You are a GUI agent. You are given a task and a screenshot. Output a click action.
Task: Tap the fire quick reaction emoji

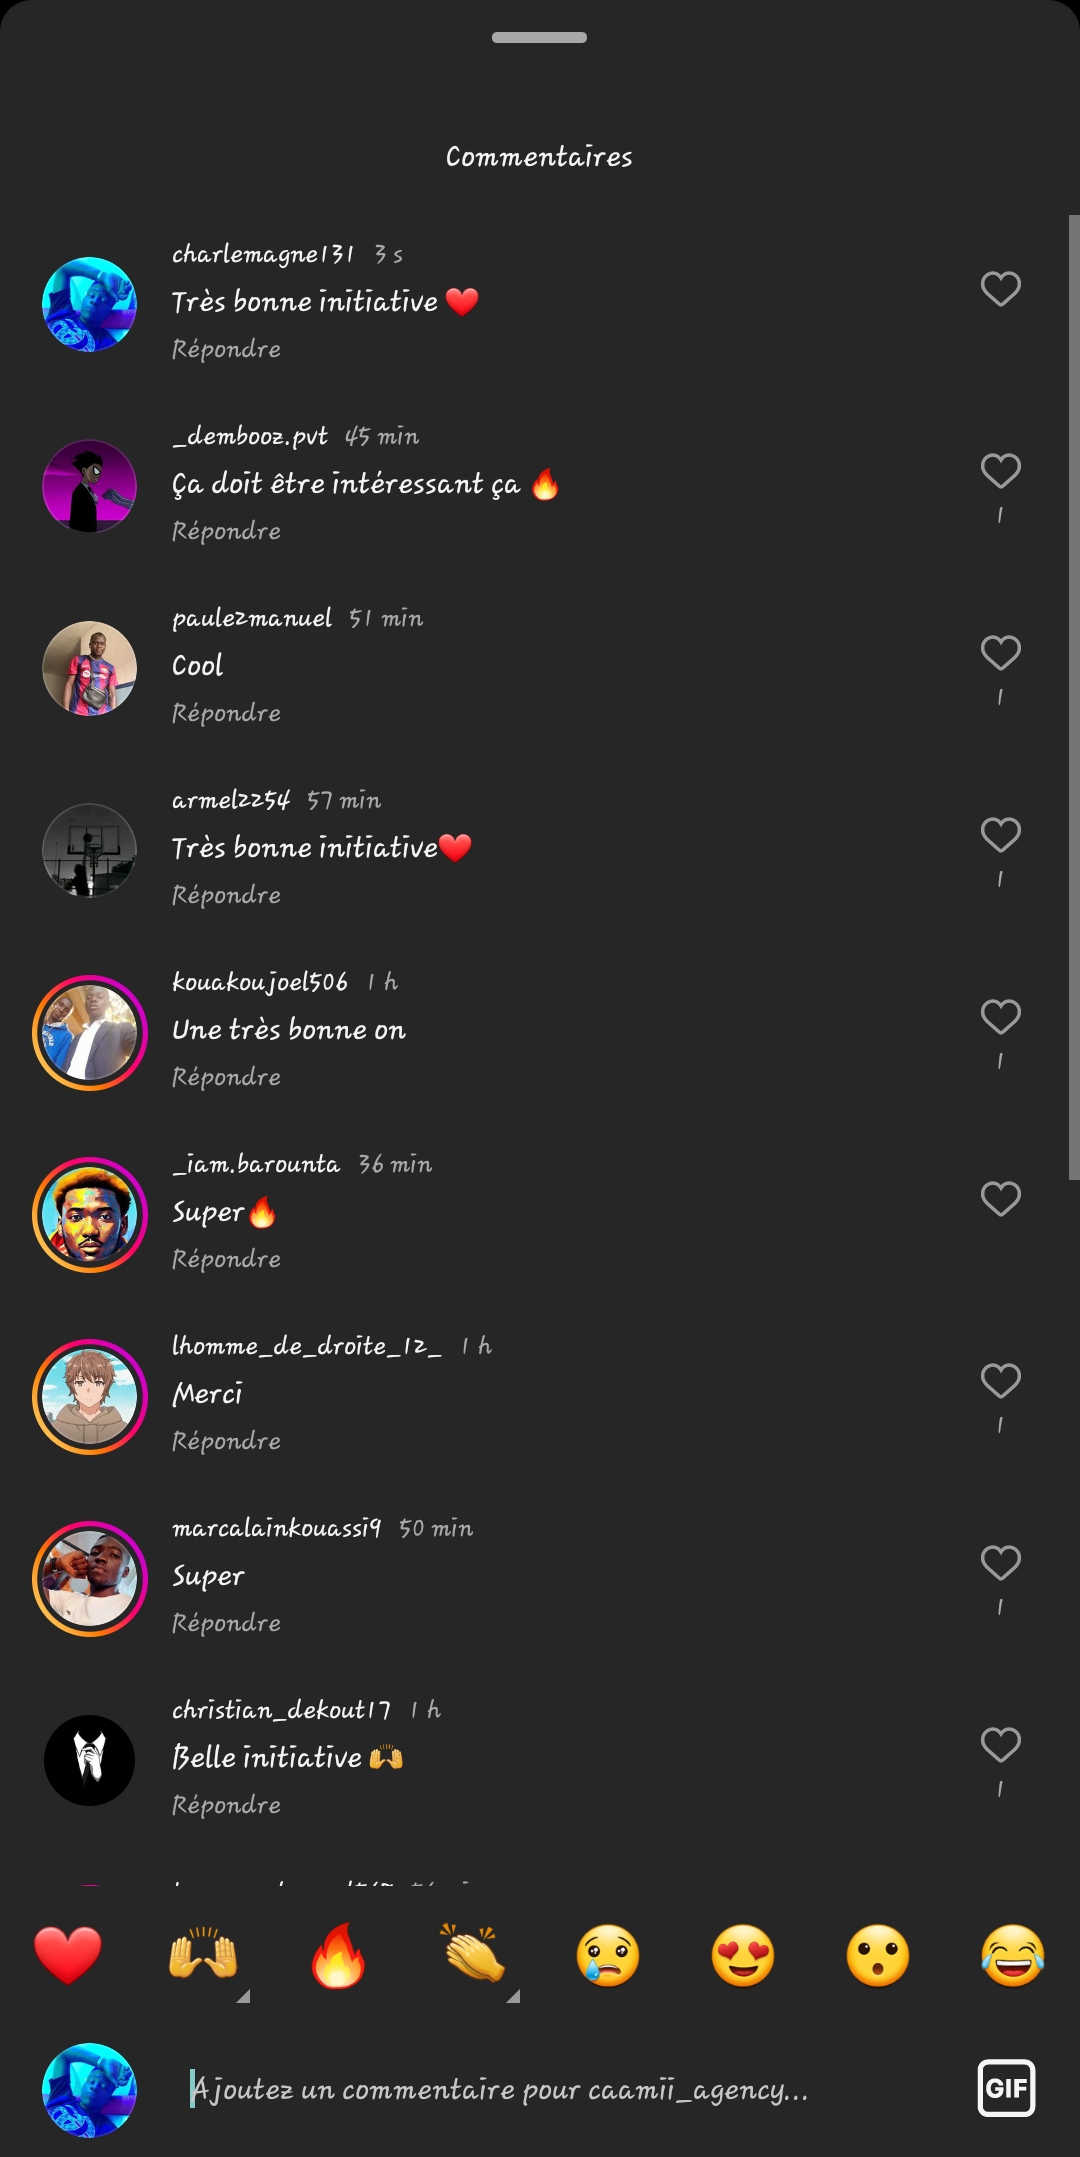point(338,1955)
